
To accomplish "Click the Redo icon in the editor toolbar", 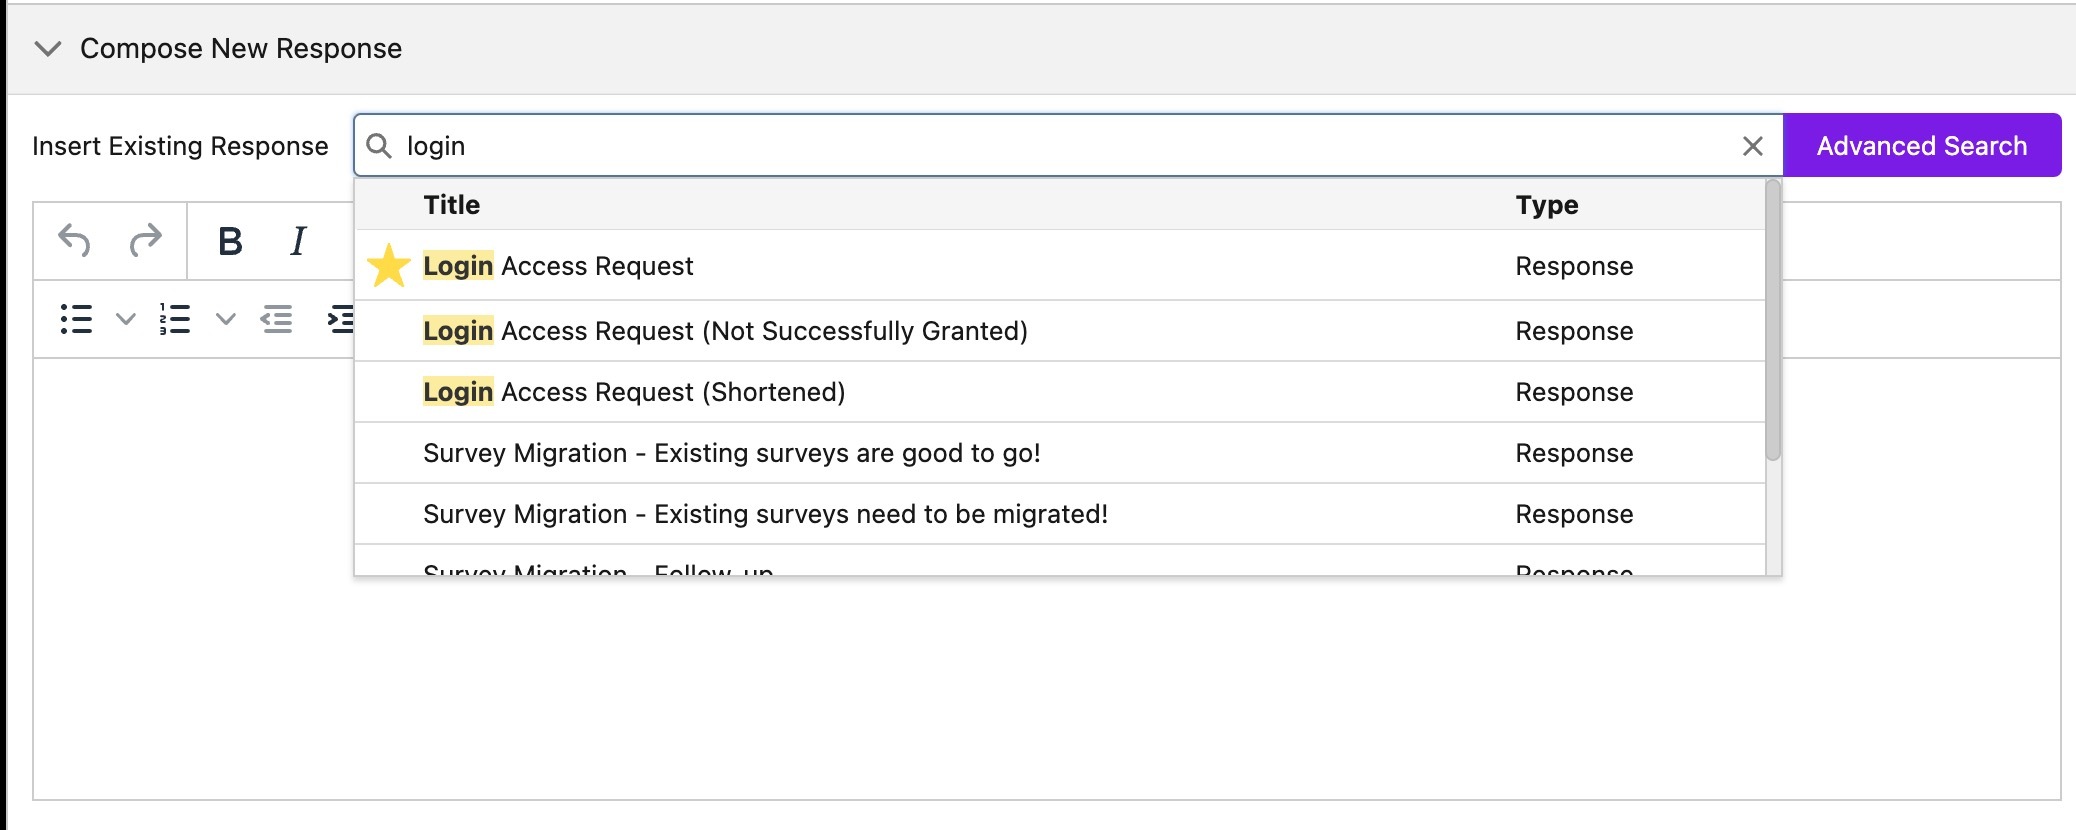I will 148,240.
